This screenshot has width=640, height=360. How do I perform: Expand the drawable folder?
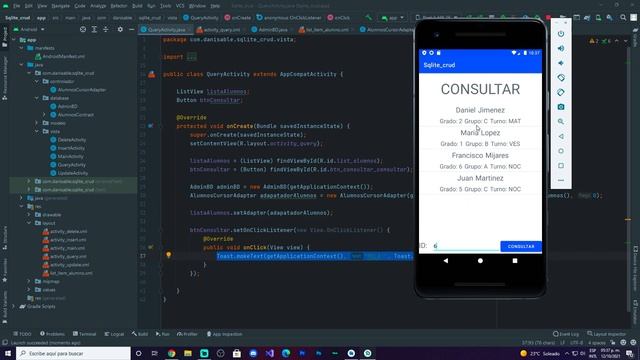[29, 214]
